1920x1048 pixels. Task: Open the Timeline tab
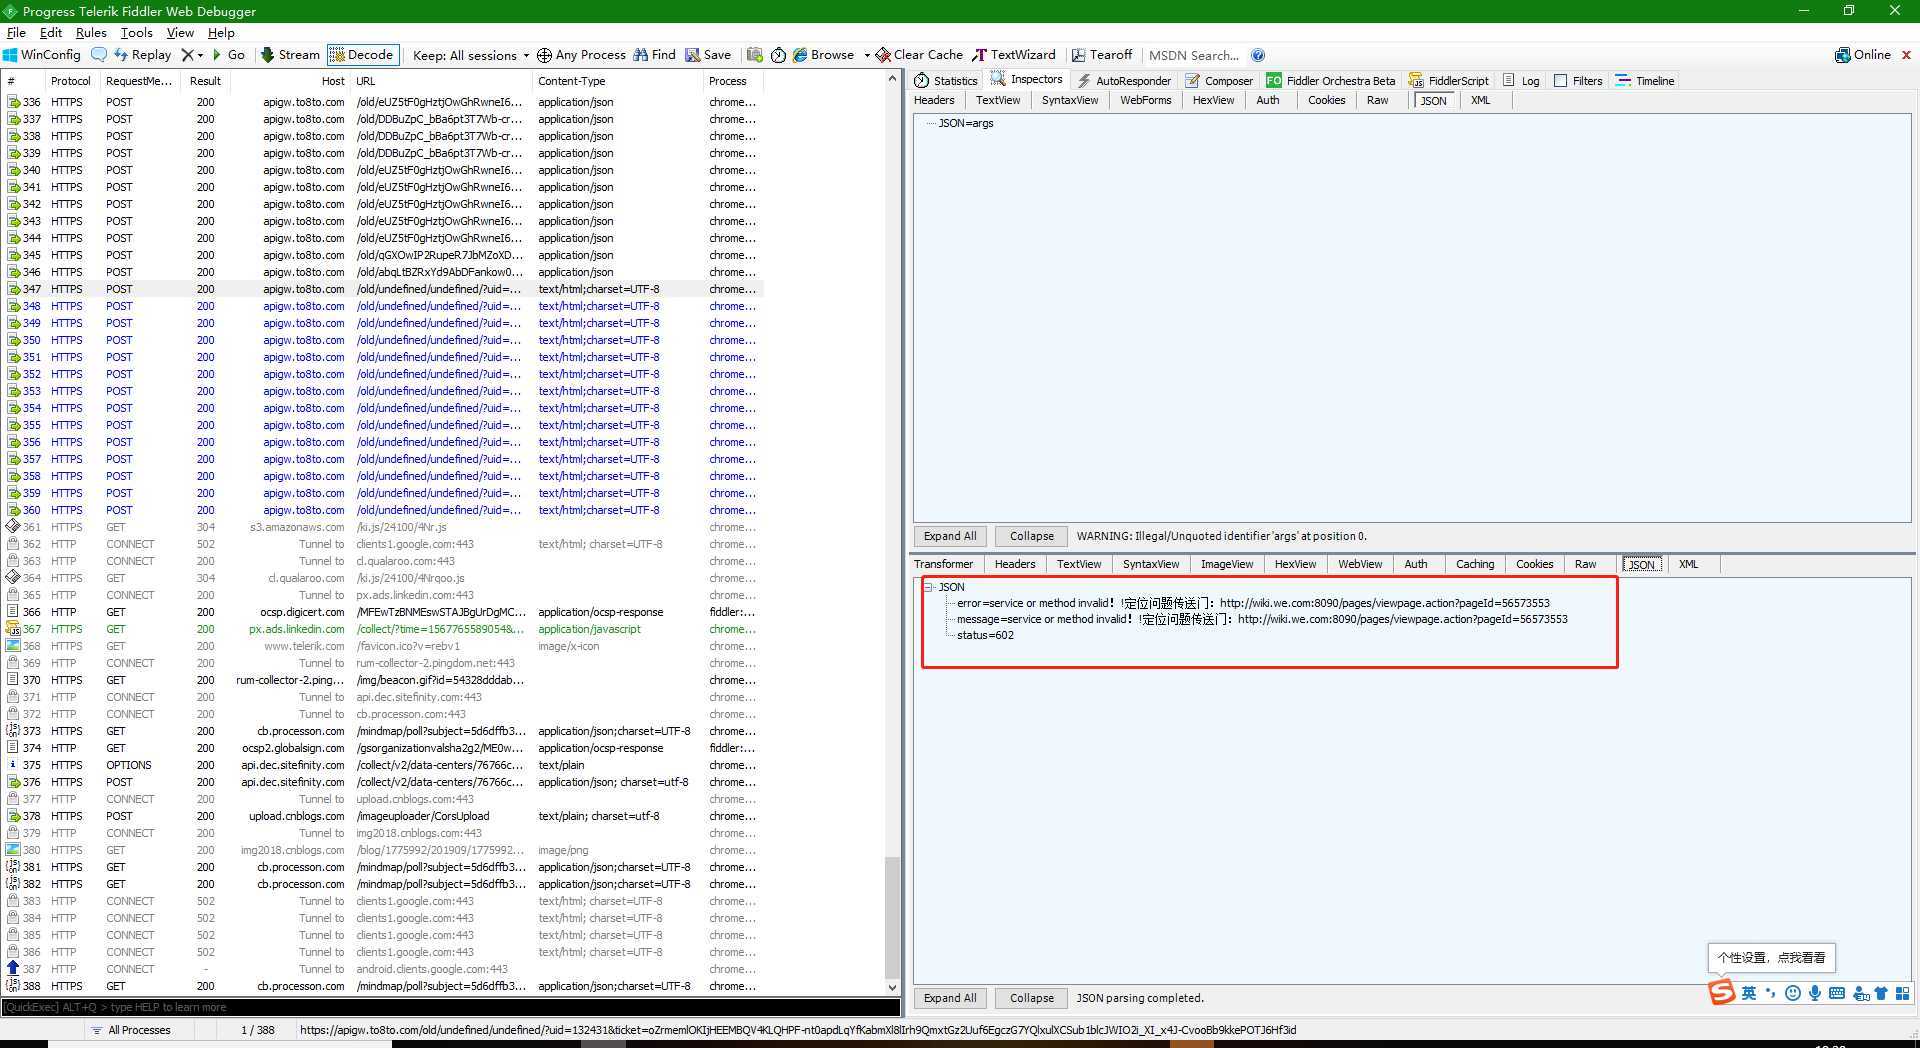[1644, 81]
